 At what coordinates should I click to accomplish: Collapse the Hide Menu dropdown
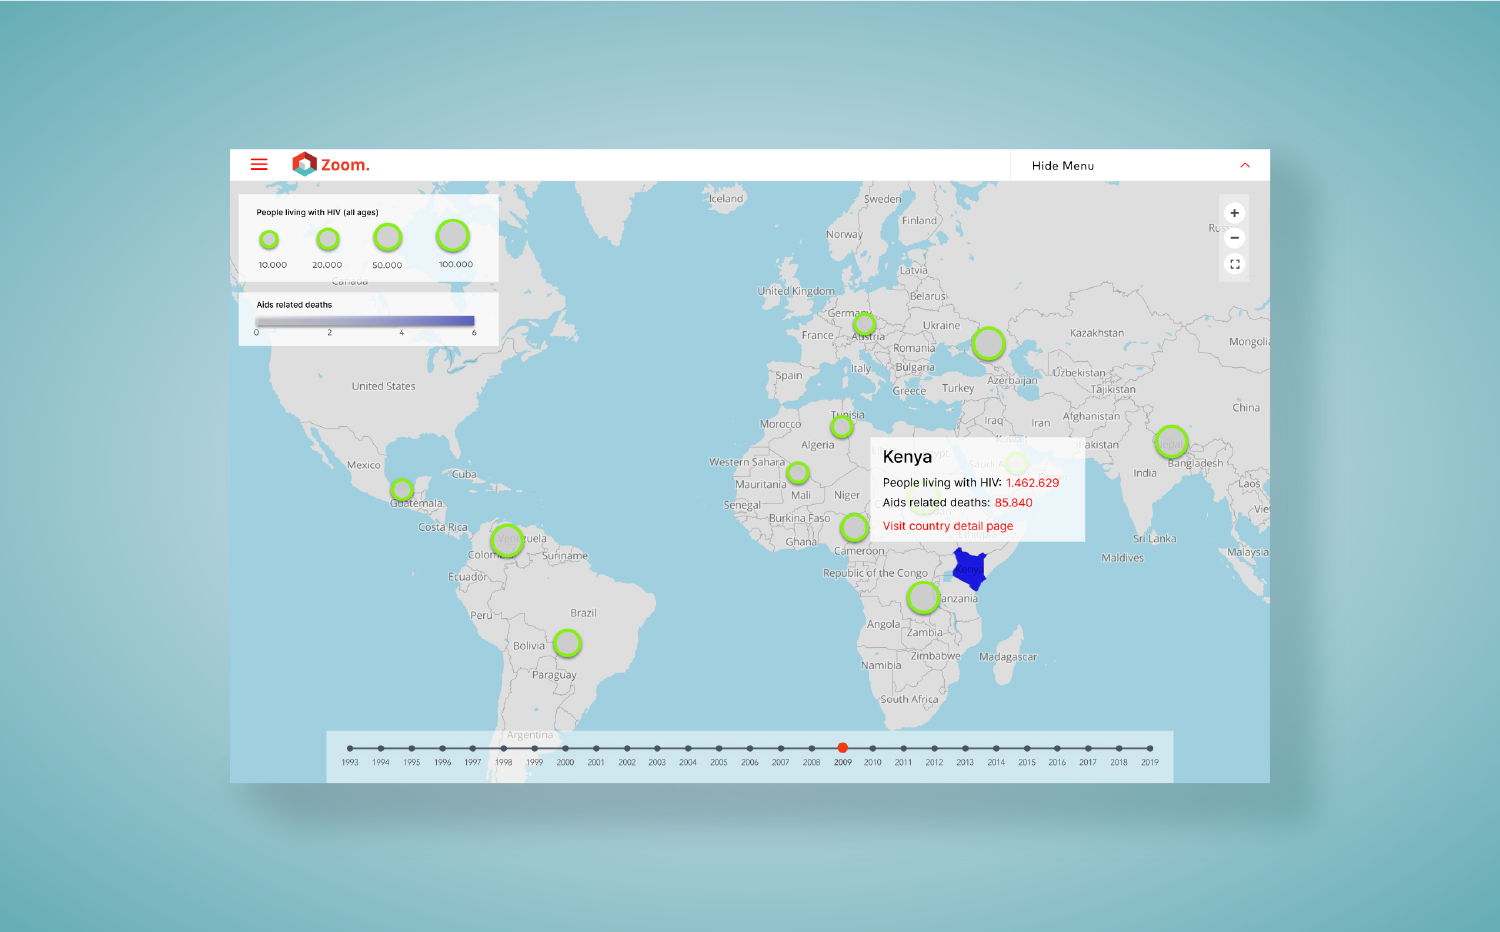[x=1140, y=165]
